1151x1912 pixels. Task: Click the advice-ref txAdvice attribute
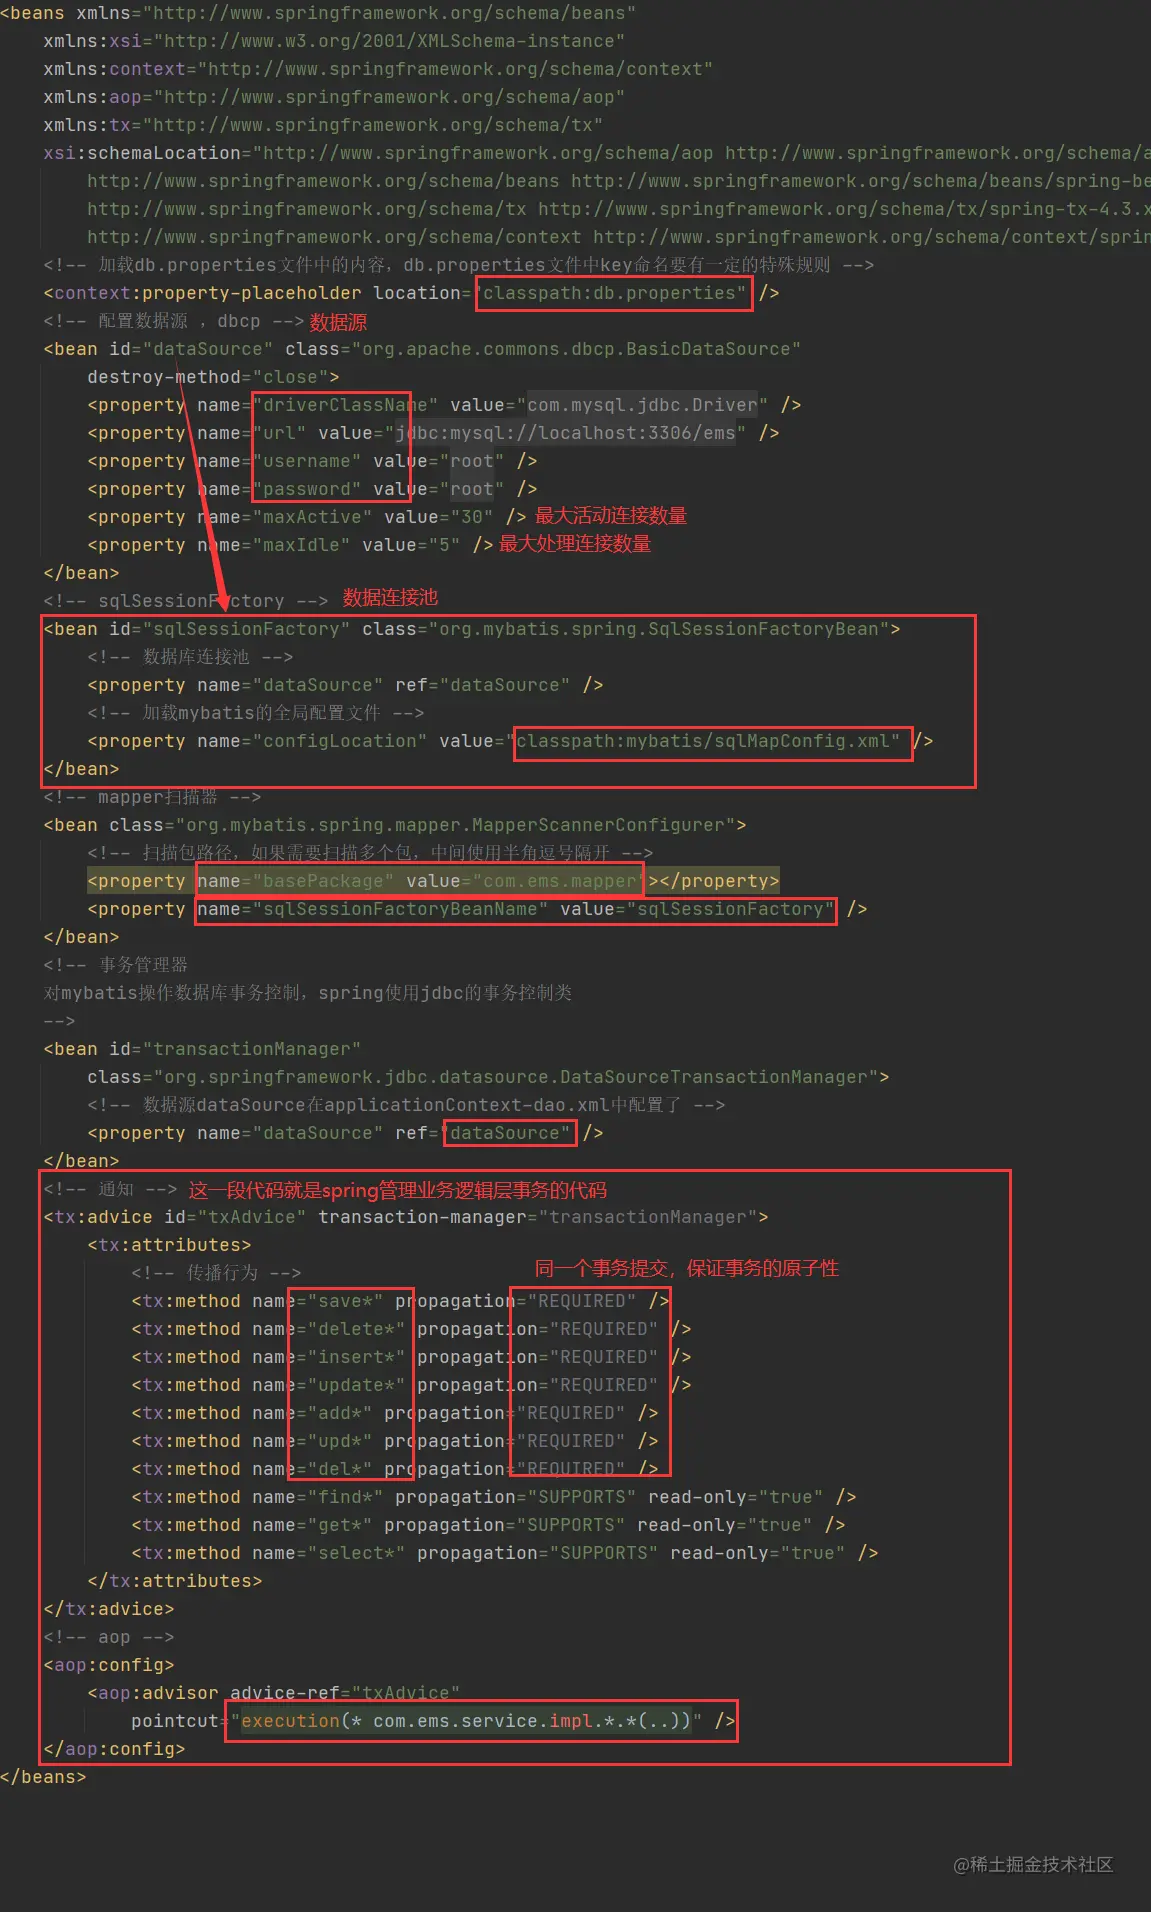[345, 1693]
